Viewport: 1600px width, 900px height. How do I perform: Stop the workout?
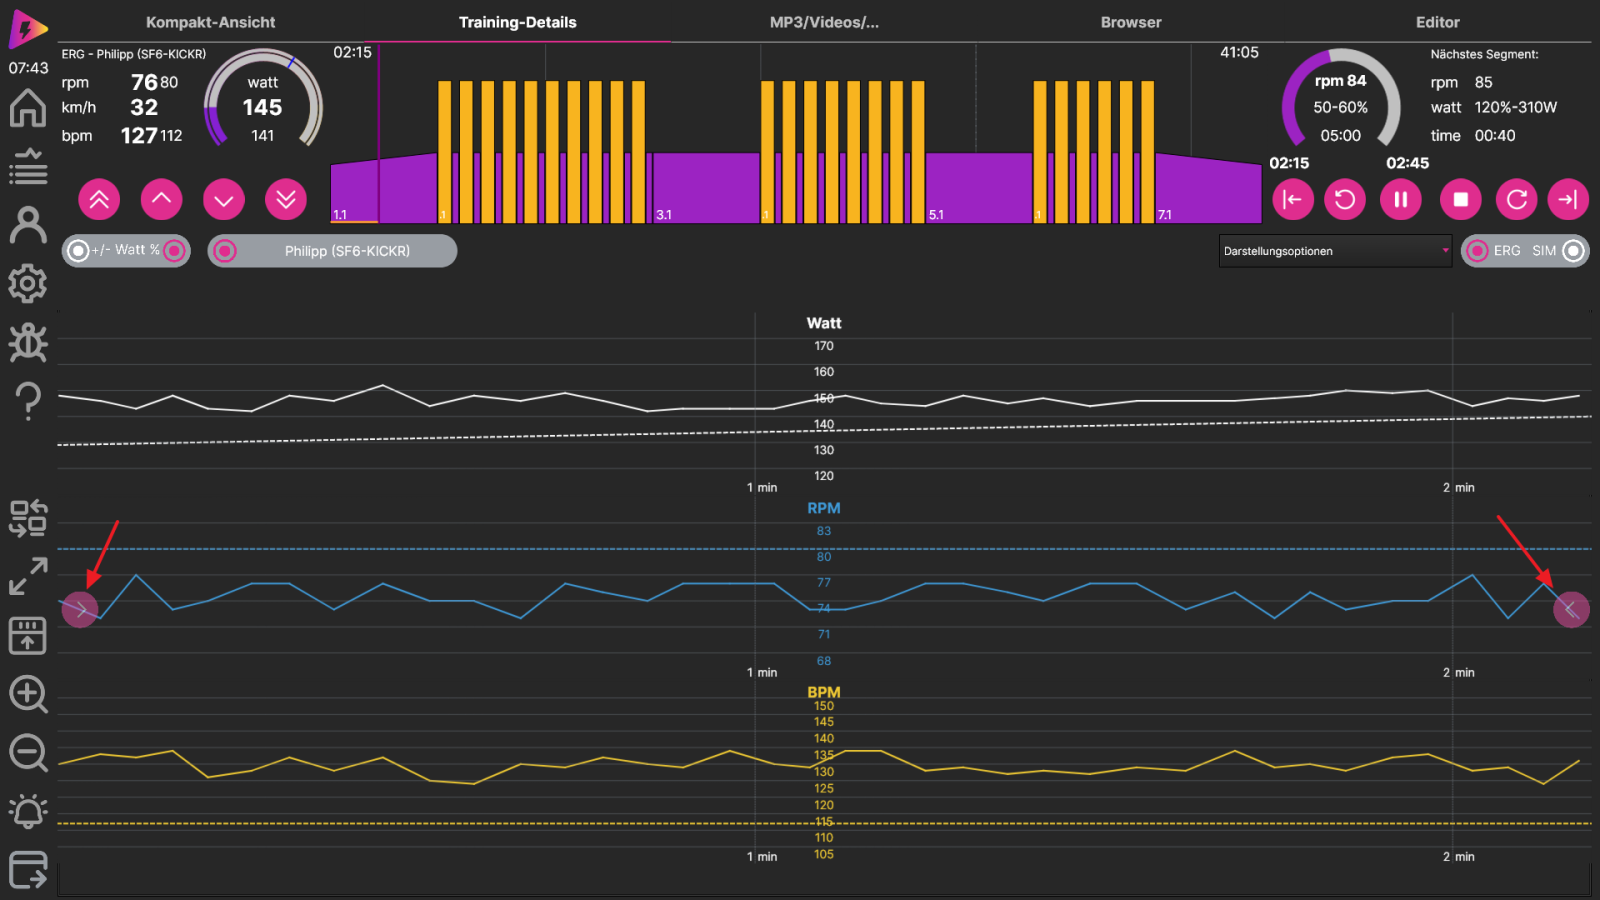1461,200
